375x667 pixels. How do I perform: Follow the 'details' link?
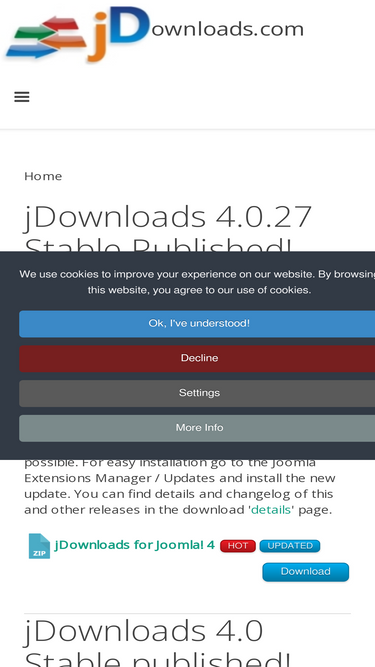pyautogui.click(x=271, y=510)
